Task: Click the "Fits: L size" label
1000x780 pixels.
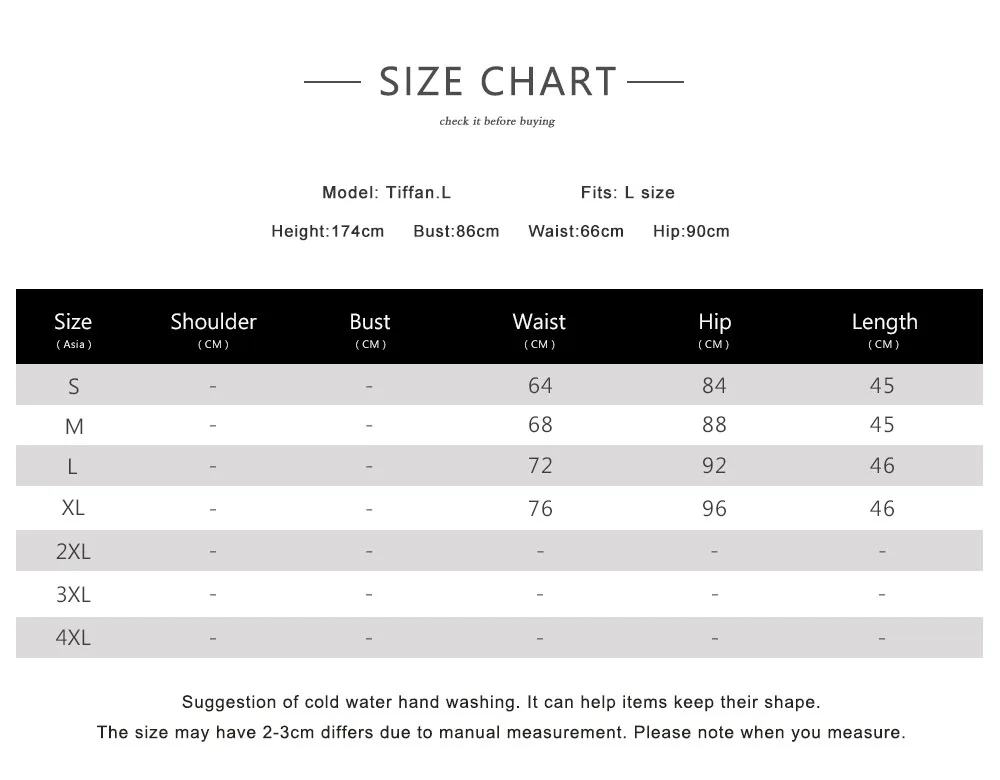Action: point(627,192)
